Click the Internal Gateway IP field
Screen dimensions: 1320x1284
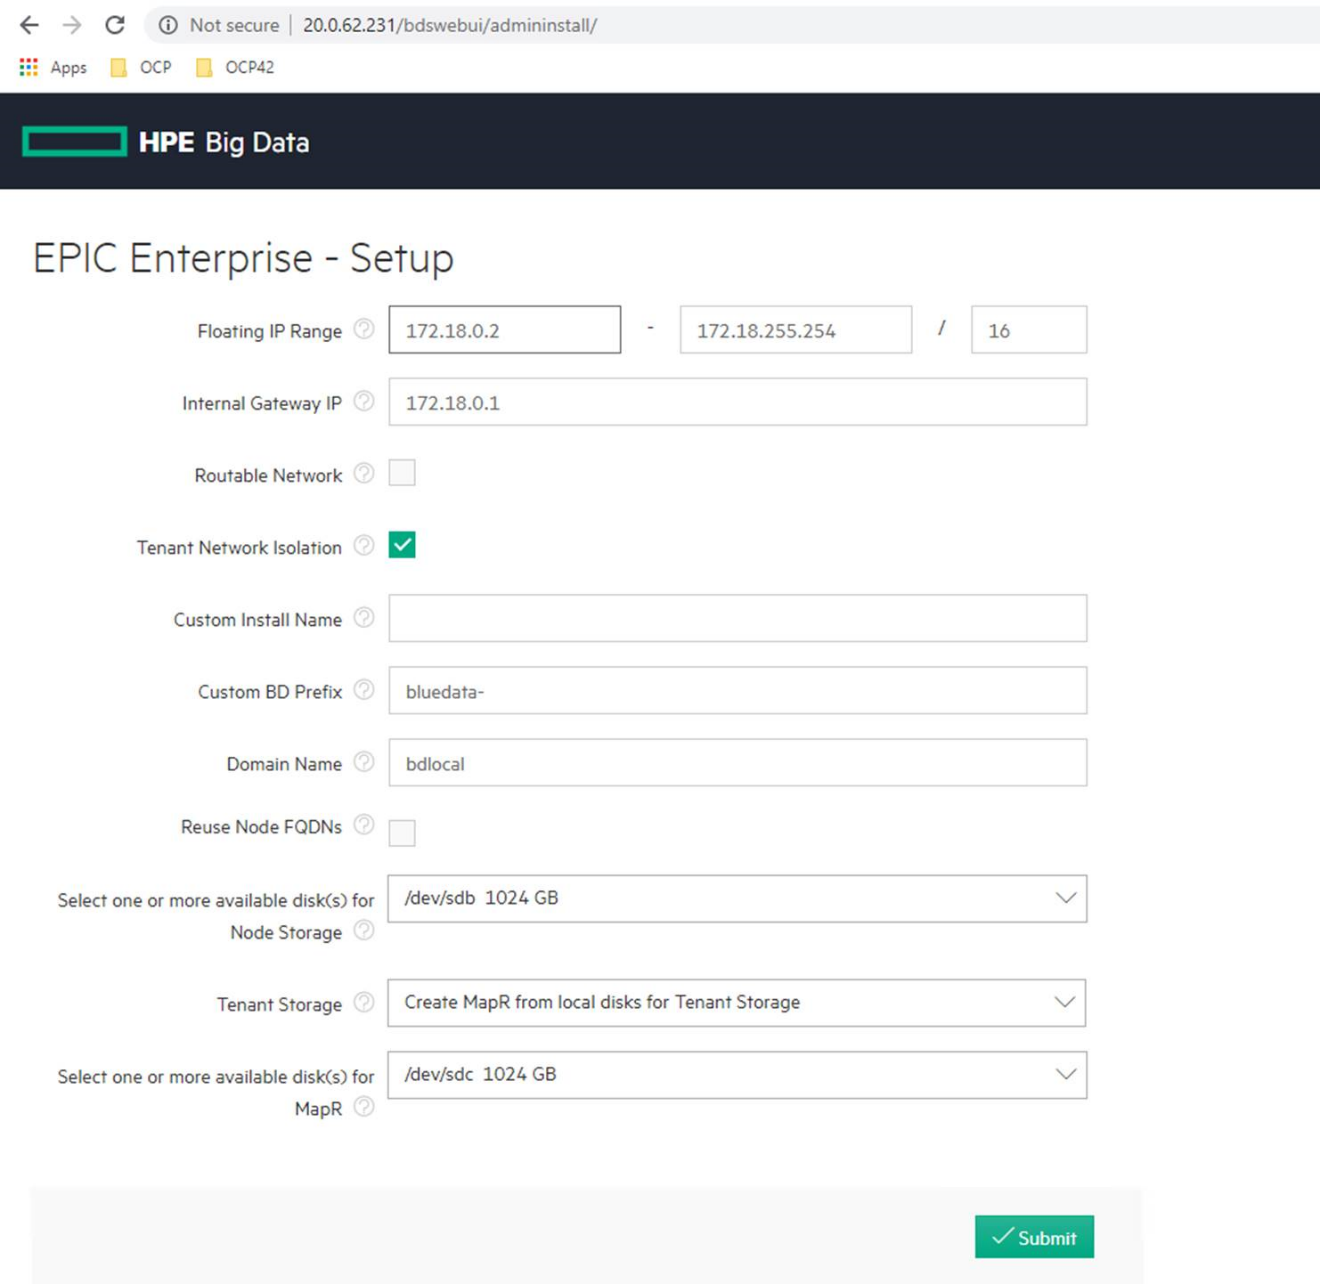click(738, 402)
